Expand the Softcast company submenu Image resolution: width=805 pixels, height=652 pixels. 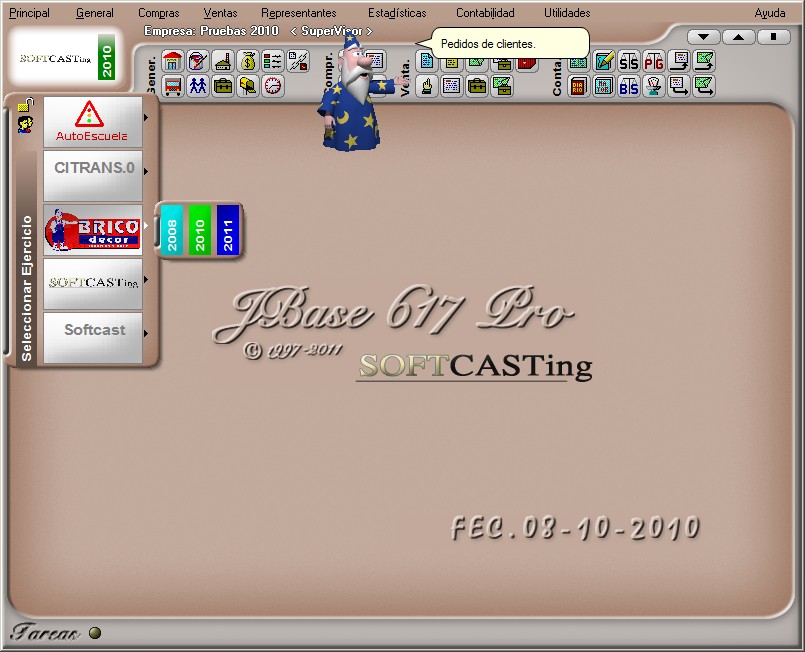pyautogui.click(x=147, y=334)
